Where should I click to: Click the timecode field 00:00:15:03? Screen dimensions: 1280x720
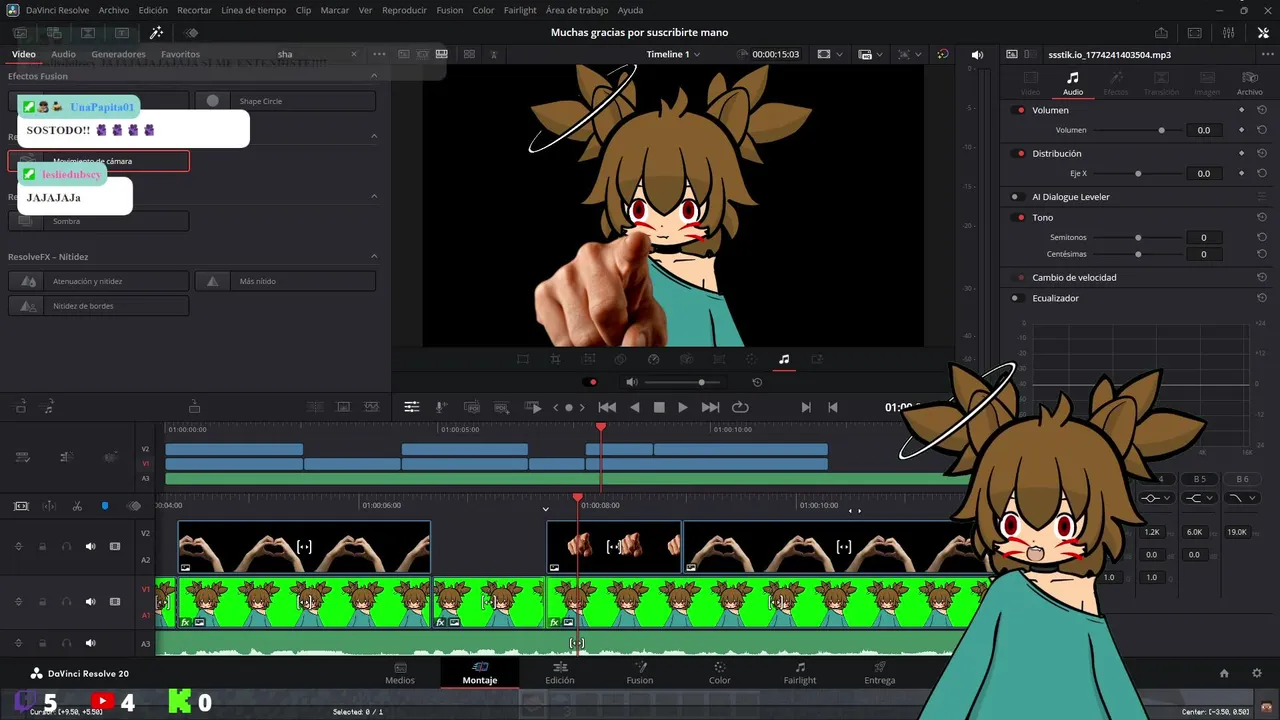tap(775, 54)
